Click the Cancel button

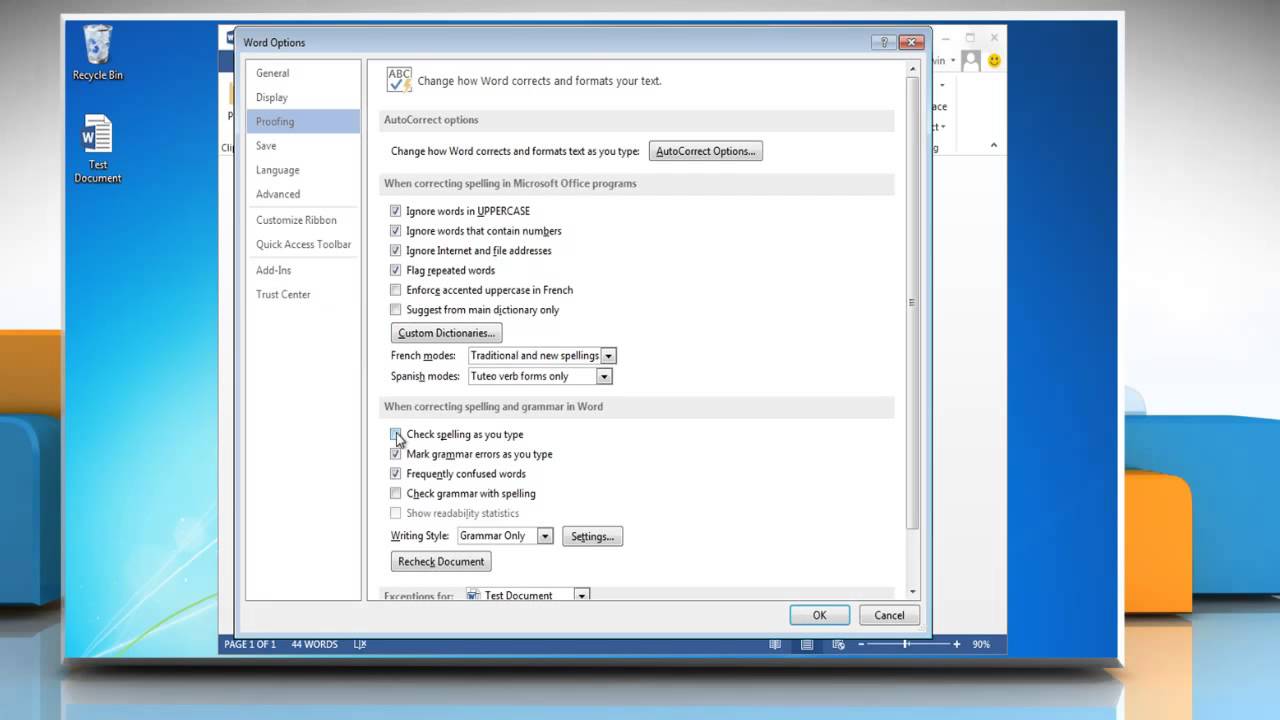coord(889,615)
